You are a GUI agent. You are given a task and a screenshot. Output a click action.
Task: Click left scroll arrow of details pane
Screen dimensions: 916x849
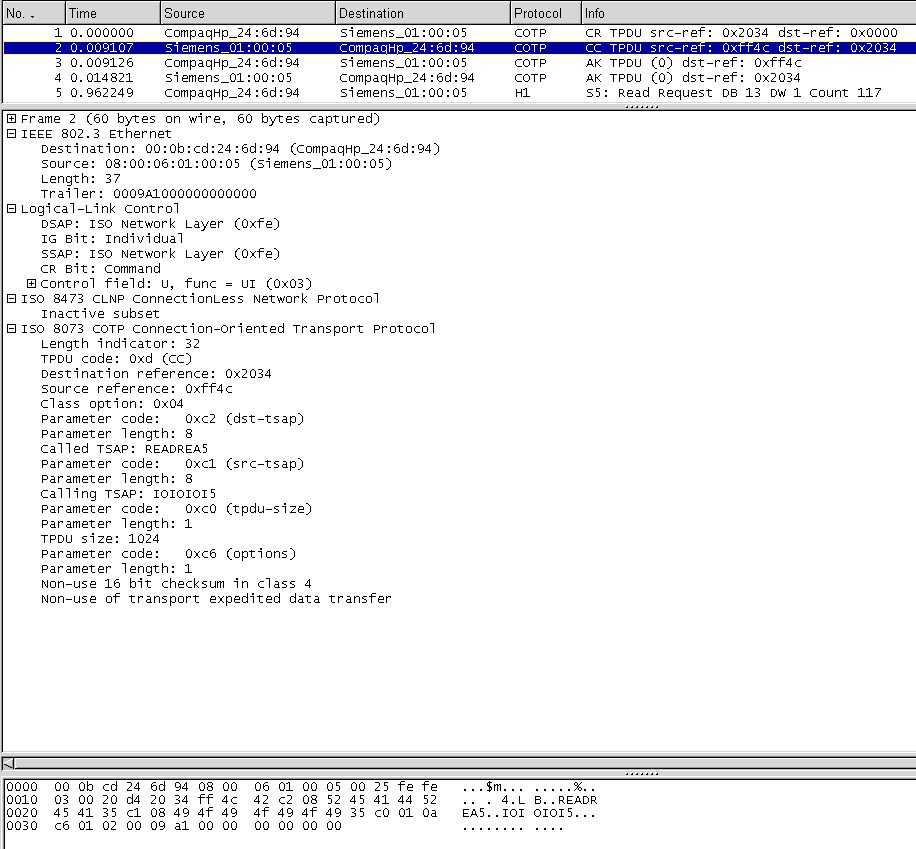[x=9, y=762]
